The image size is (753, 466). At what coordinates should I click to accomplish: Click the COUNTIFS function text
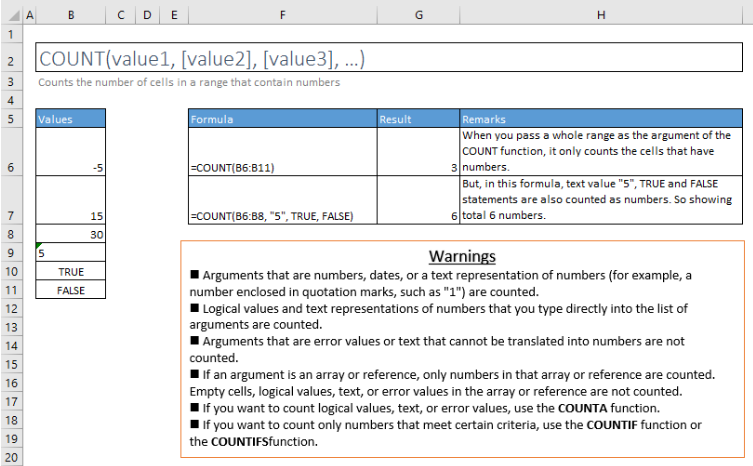click(x=240, y=441)
